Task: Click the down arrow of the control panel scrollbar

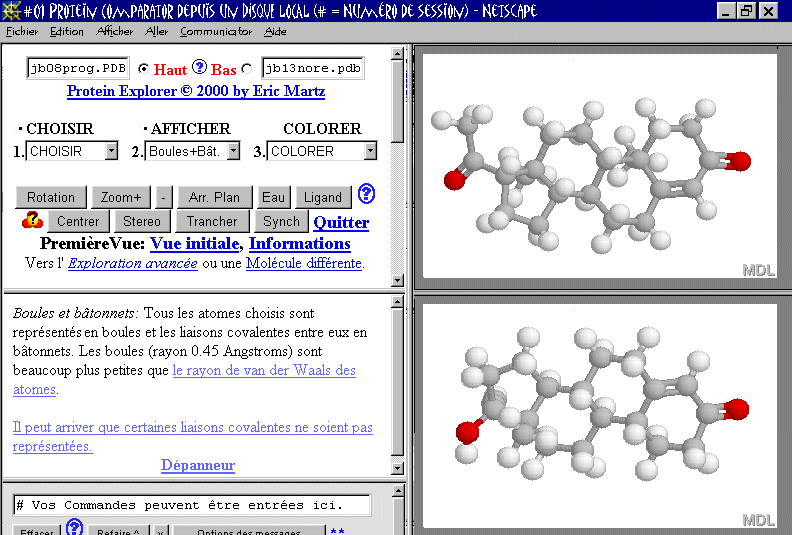Action: point(398,280)
